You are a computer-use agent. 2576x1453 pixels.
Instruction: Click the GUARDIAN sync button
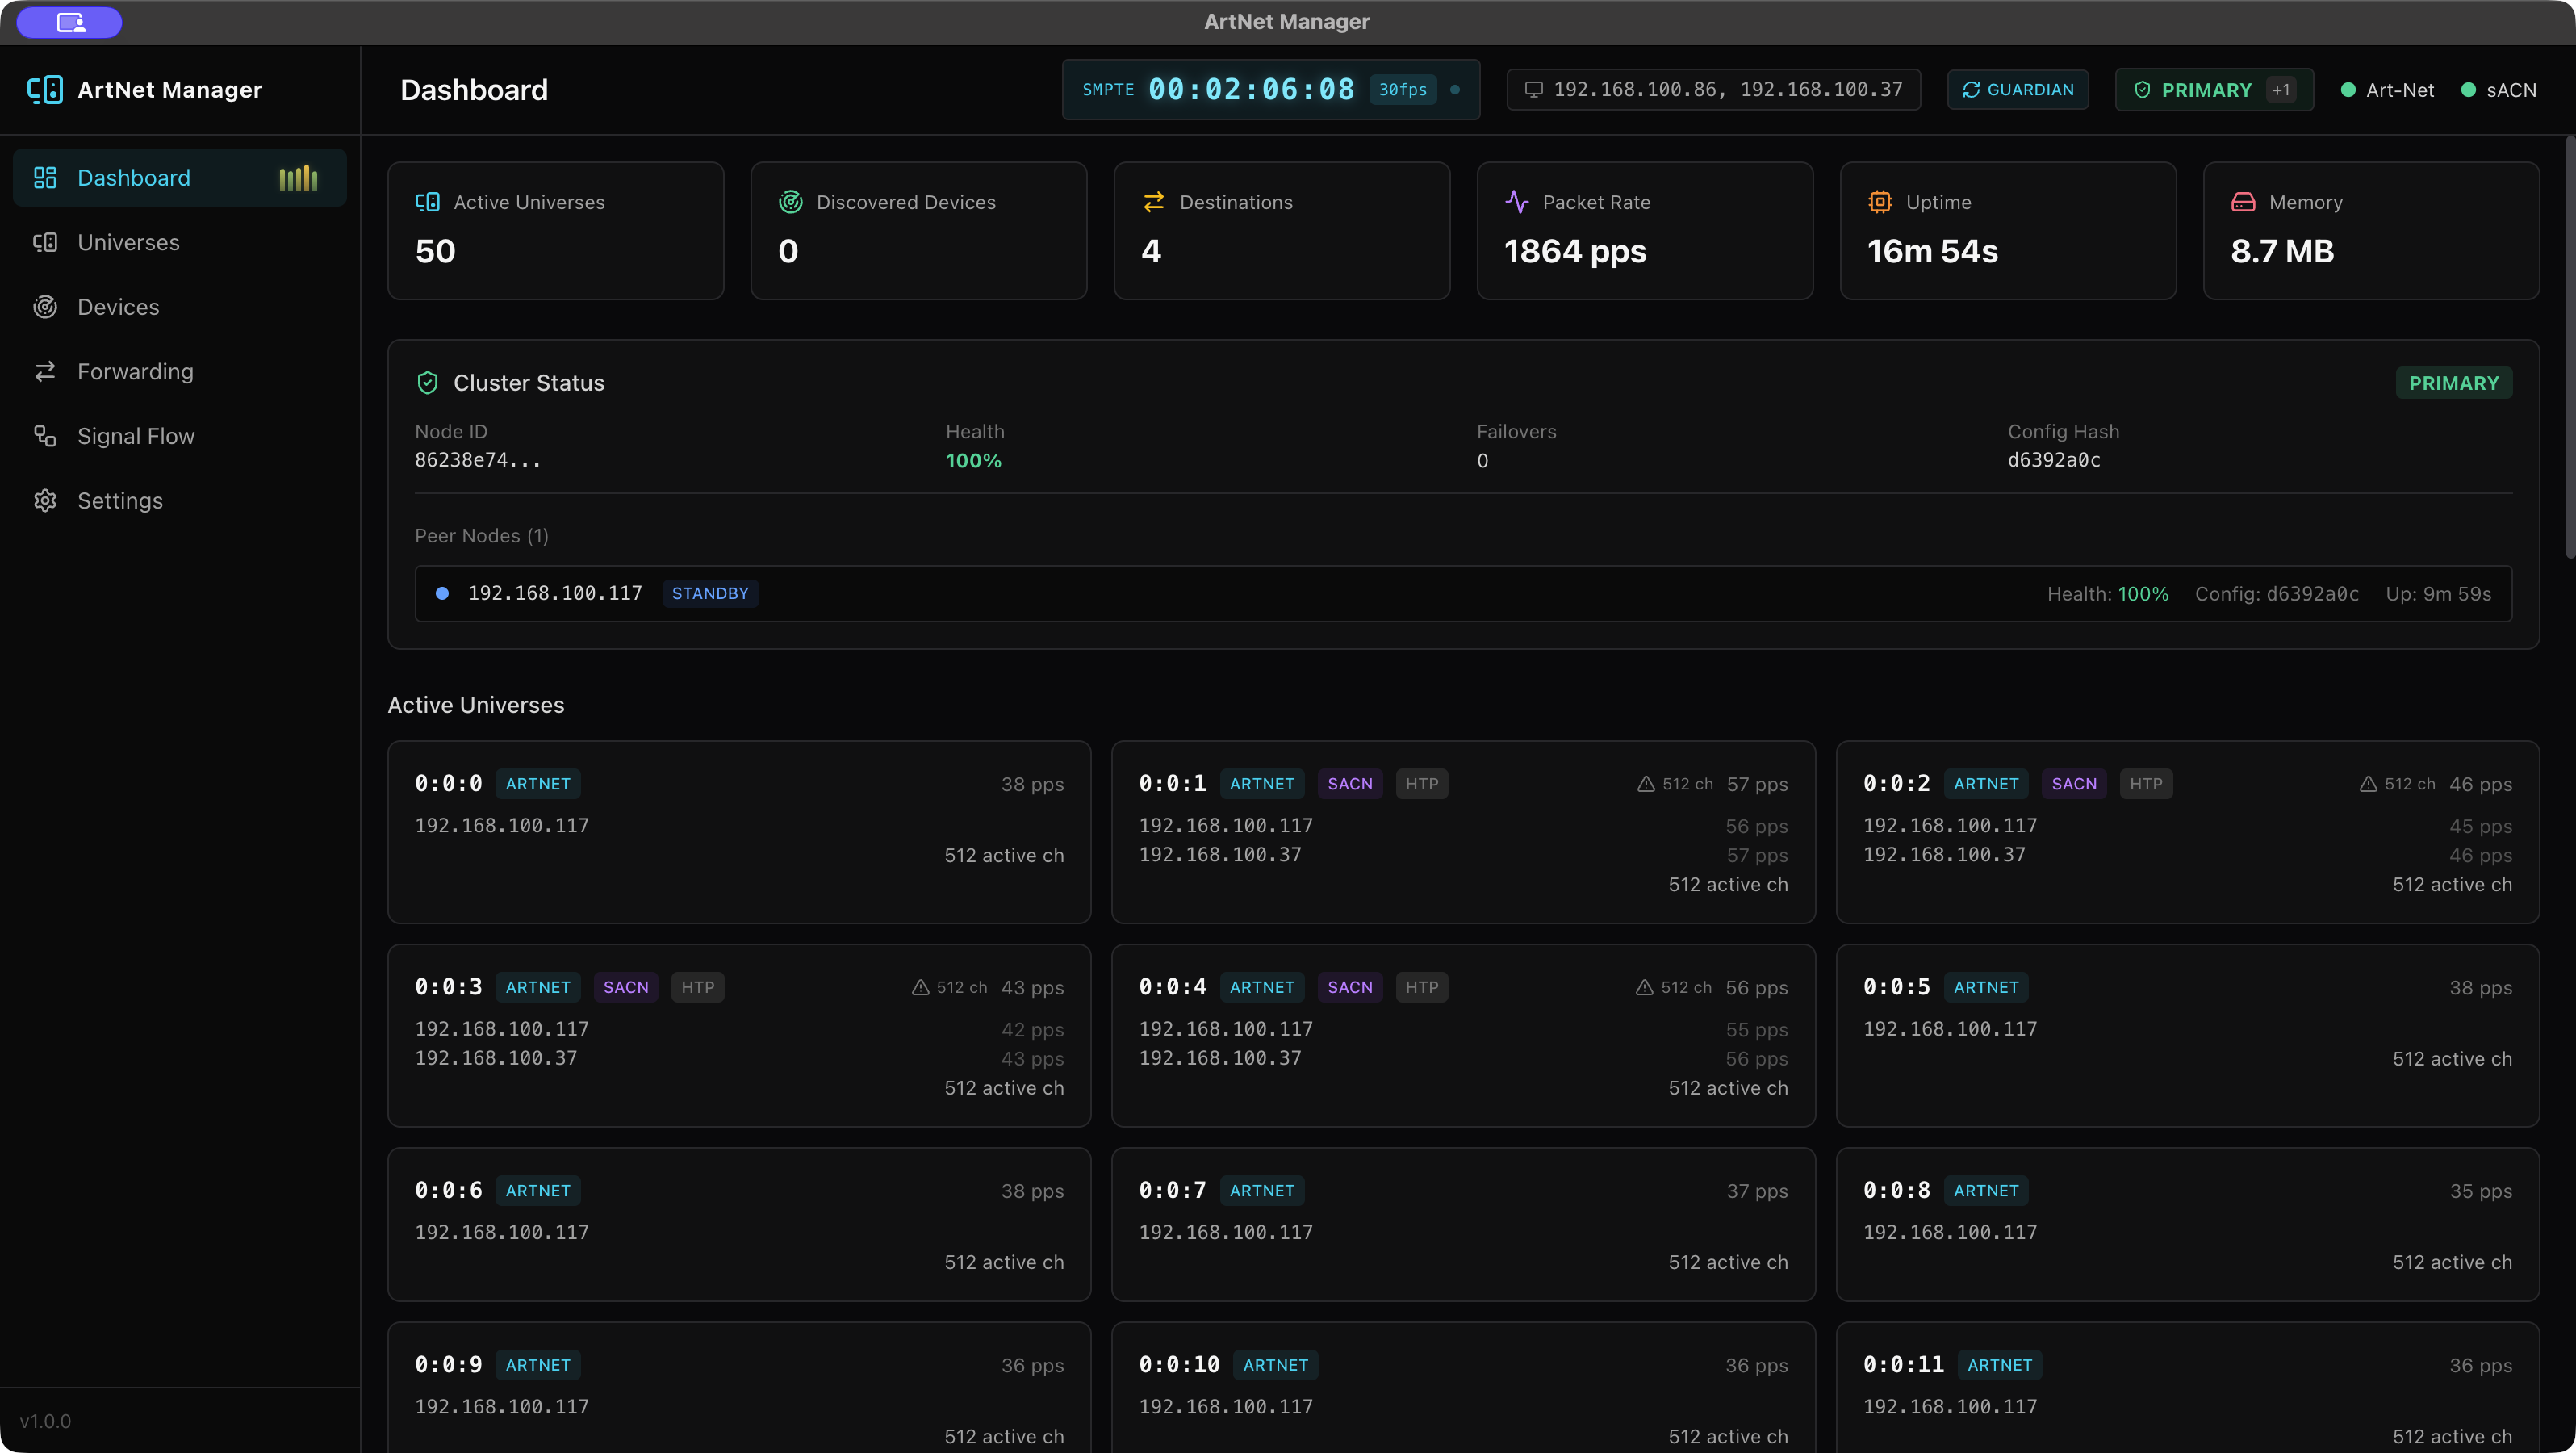click(x=2017, y=90)
